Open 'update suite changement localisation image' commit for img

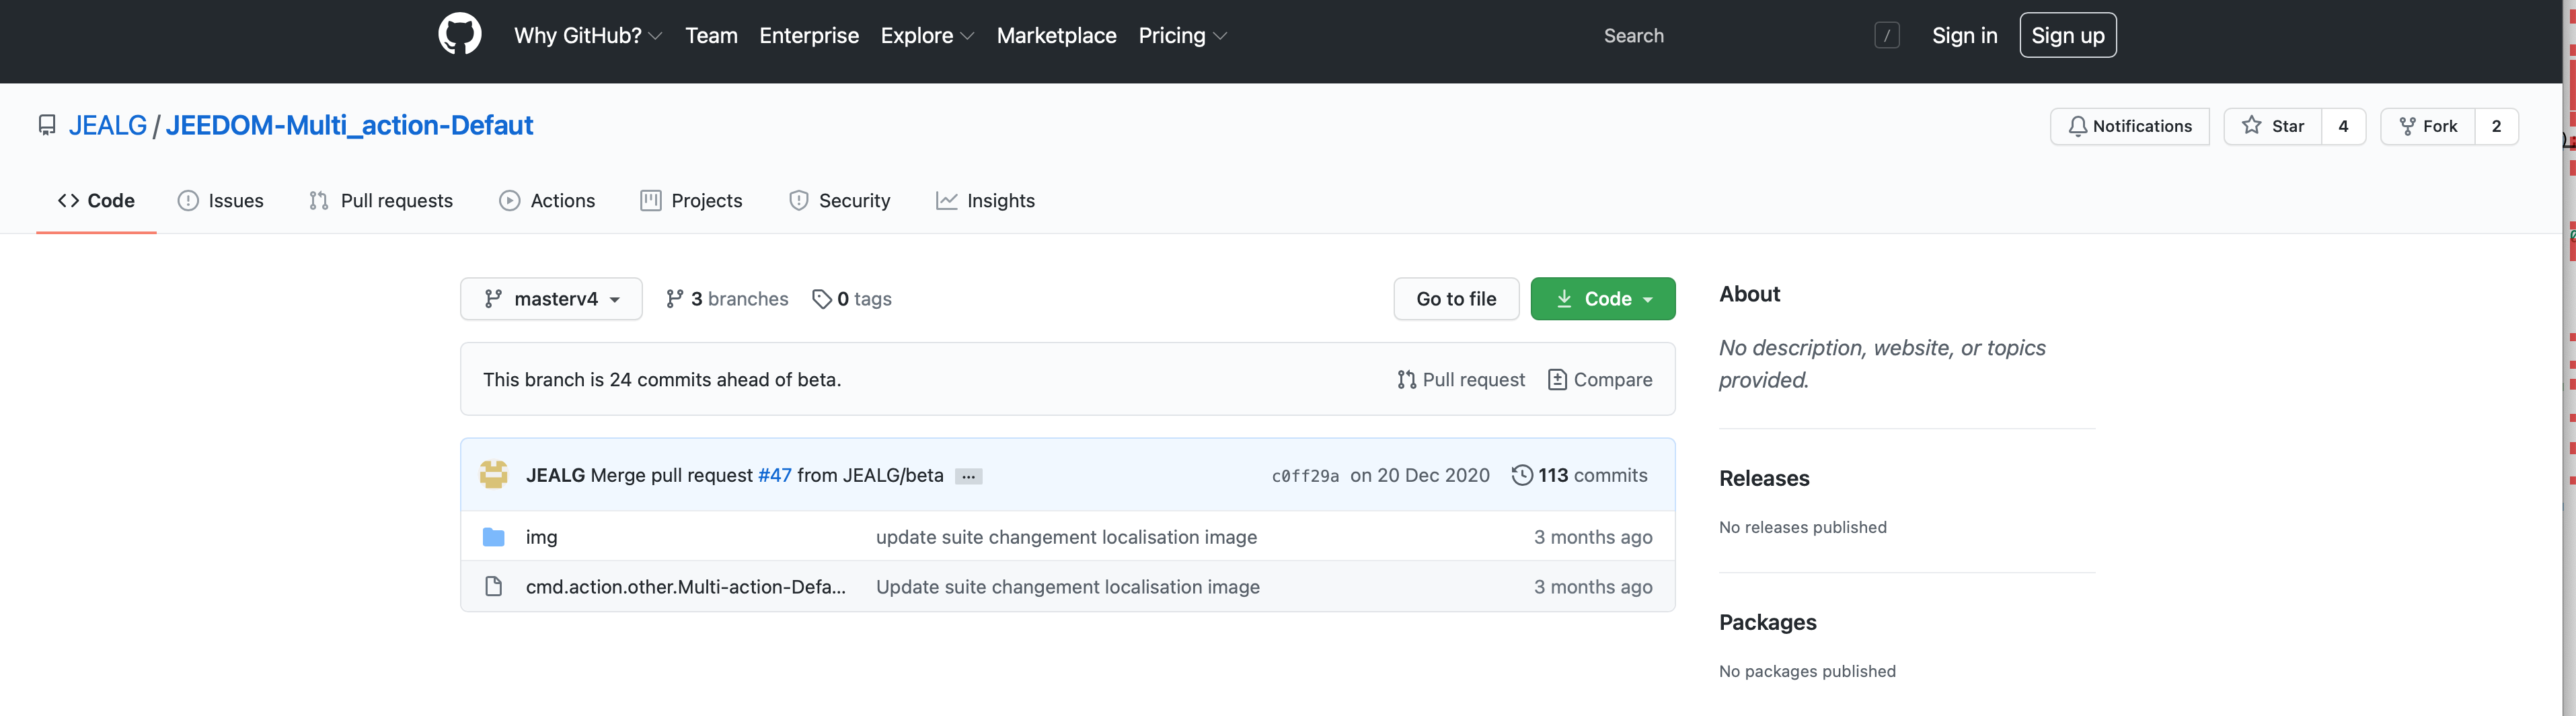1066,537
